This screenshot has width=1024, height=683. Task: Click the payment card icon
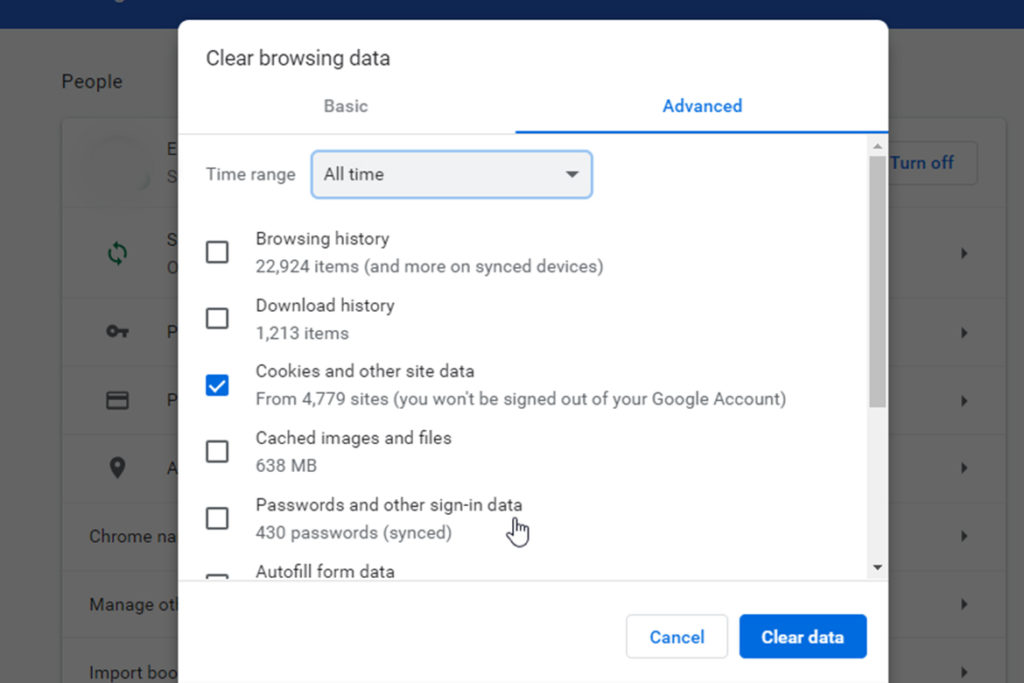coord(118,400)
